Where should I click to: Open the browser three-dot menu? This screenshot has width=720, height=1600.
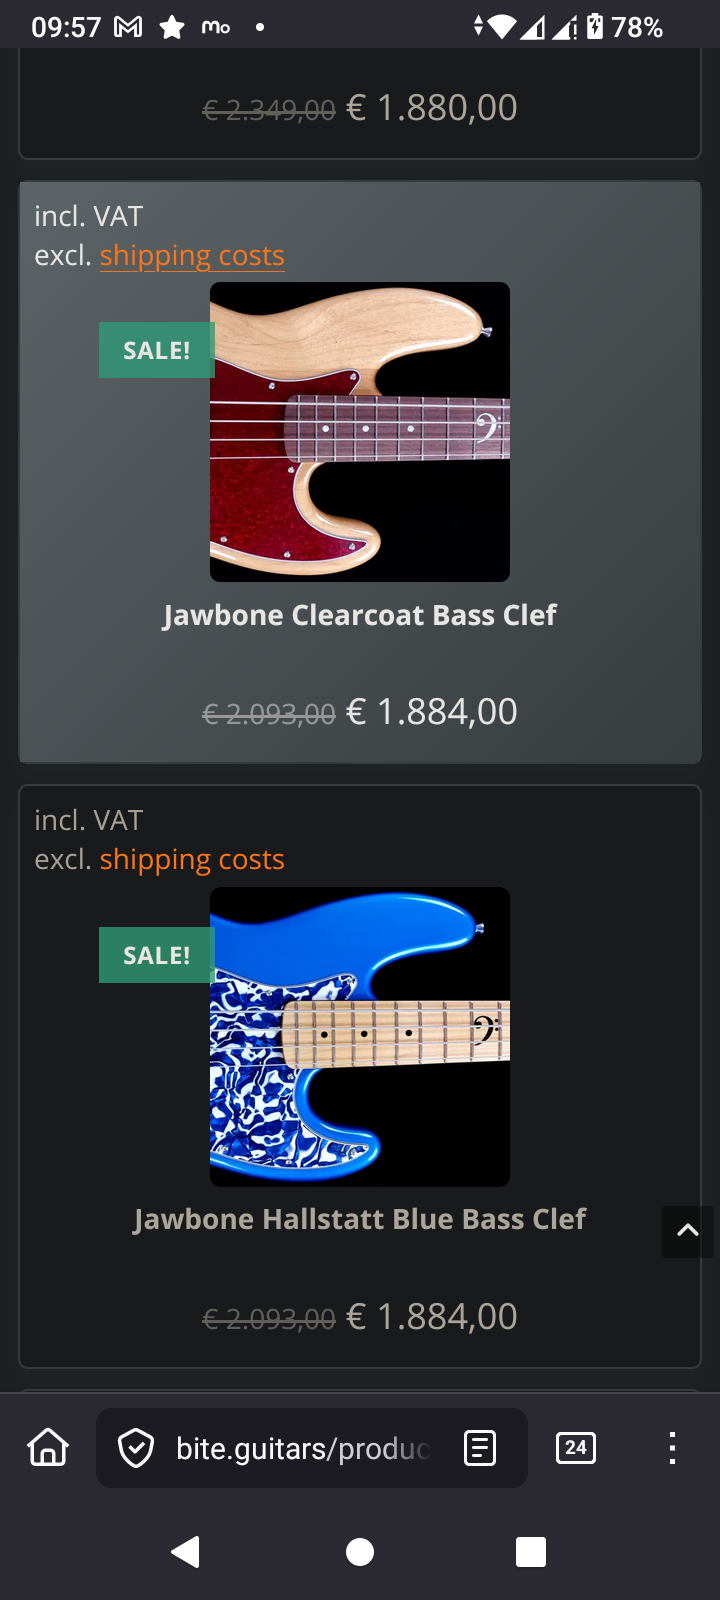click(x=672, y=1448)
